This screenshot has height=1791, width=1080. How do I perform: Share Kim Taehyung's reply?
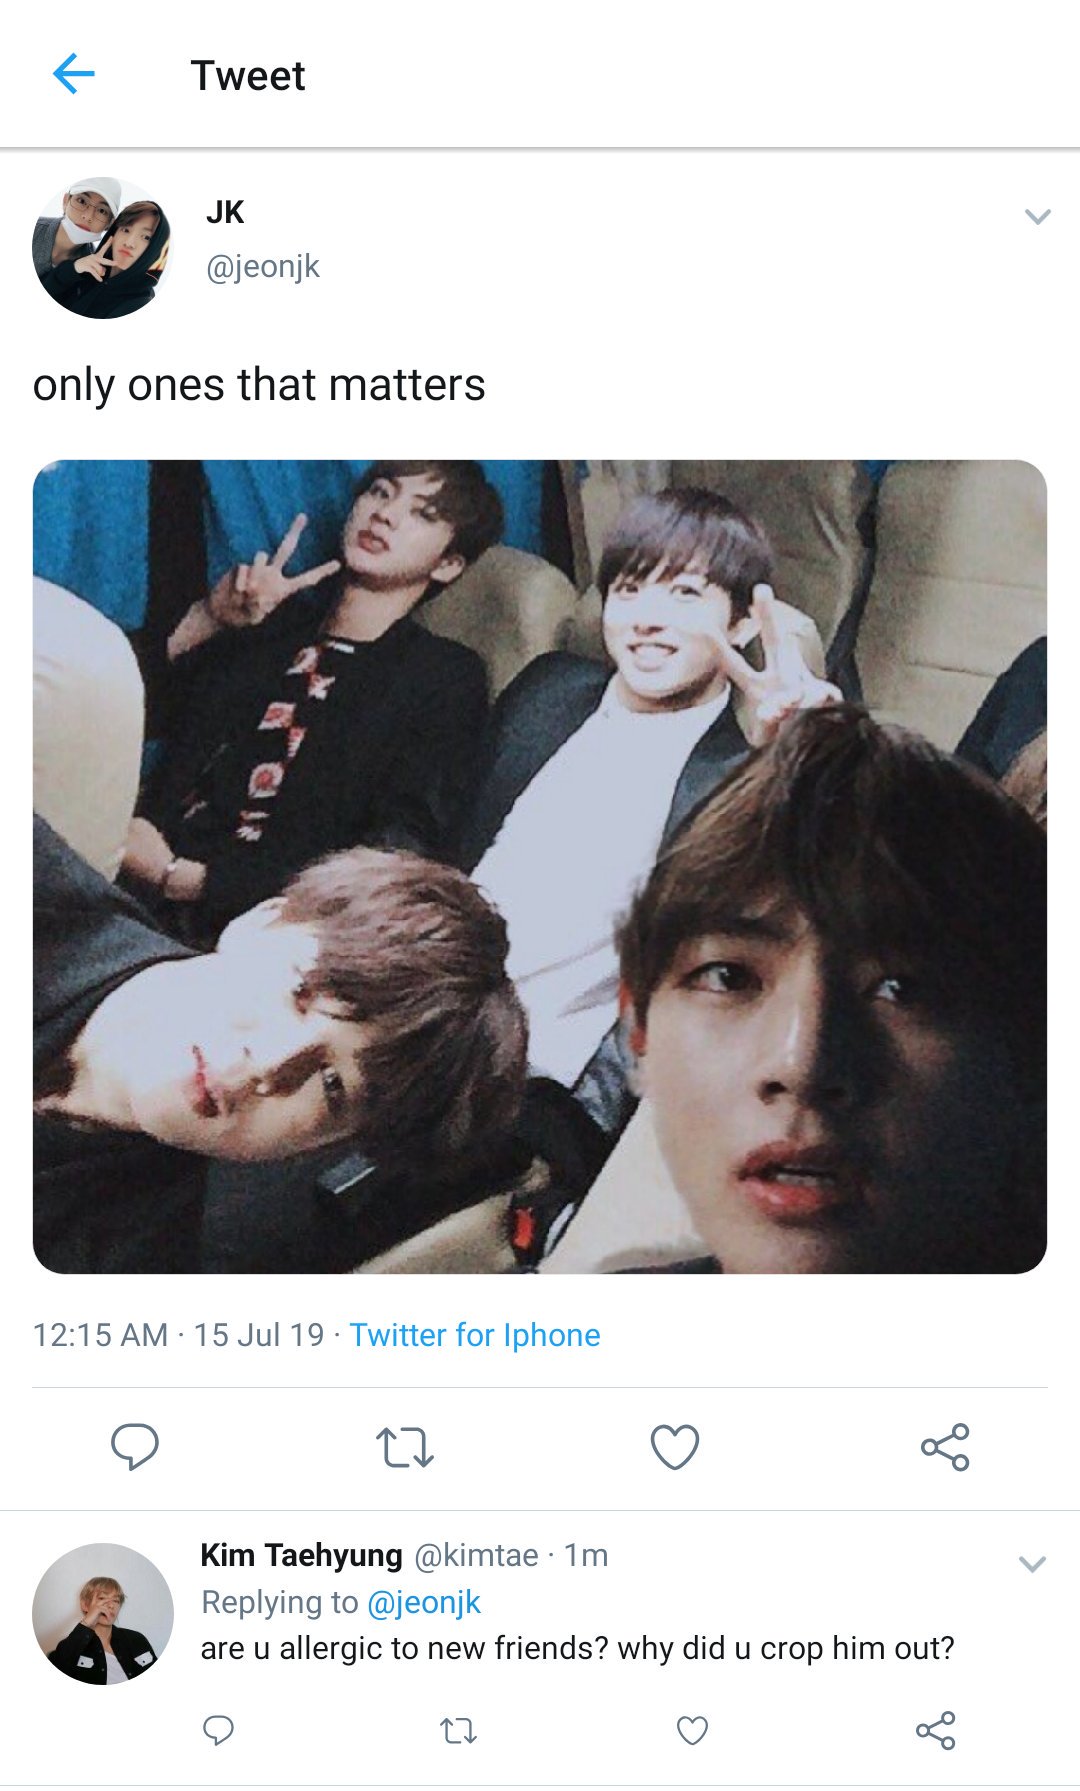coord(936,1730)
